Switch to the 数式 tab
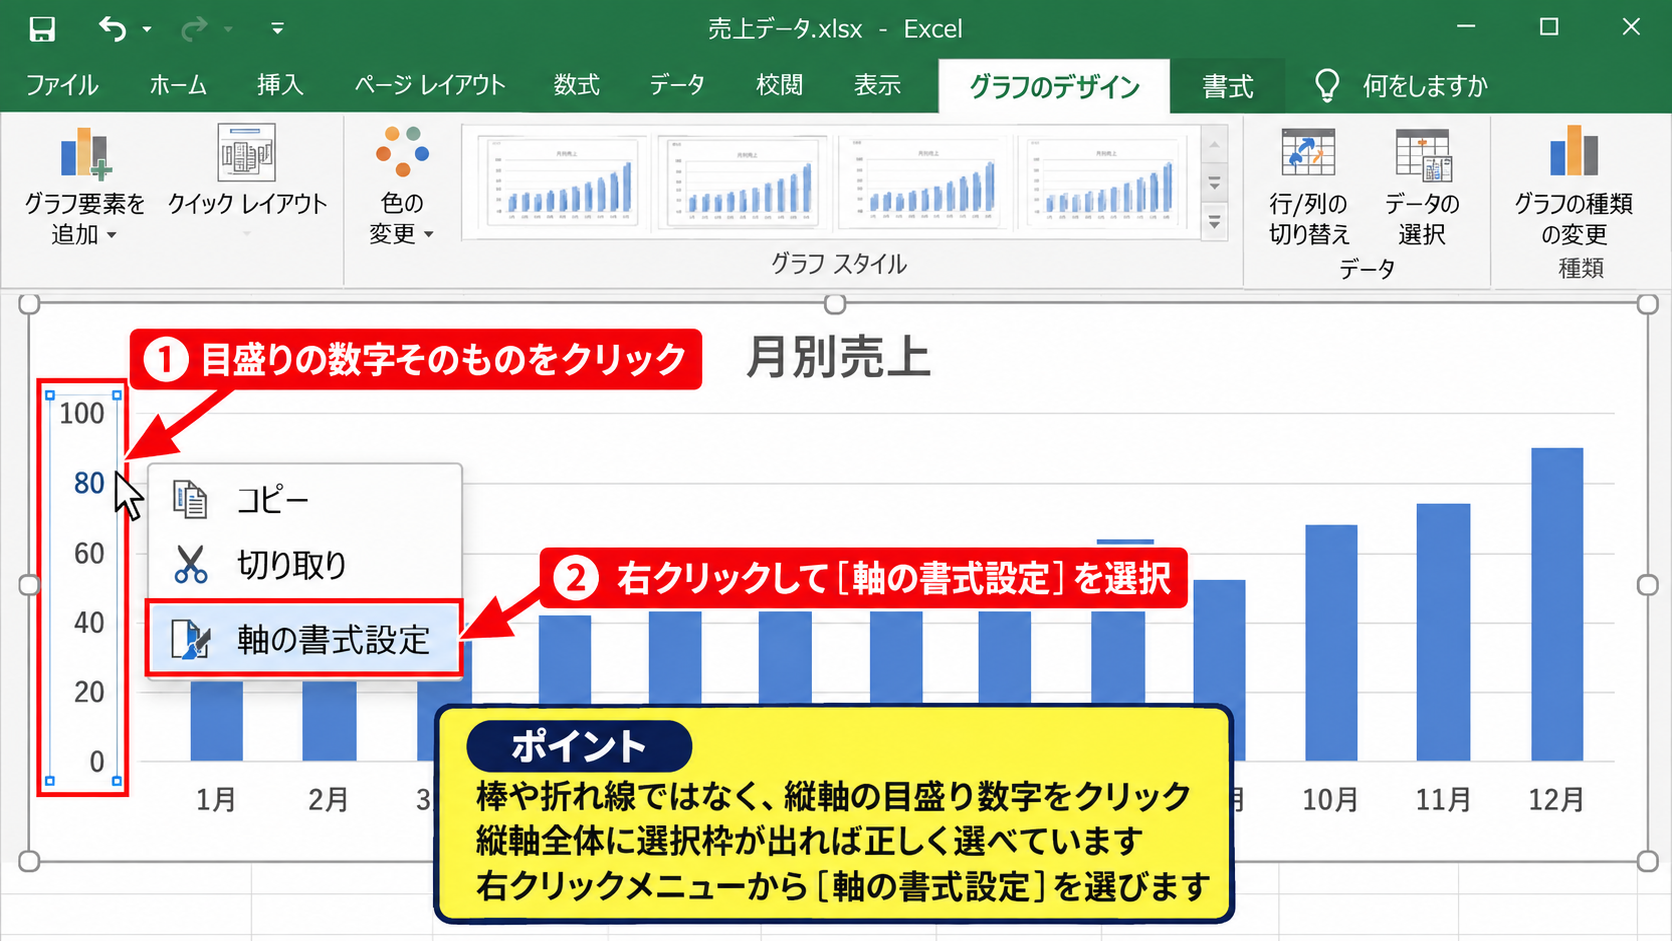Image resolution: width=1672 pixels, height=941 pixels. pos(577,86)
